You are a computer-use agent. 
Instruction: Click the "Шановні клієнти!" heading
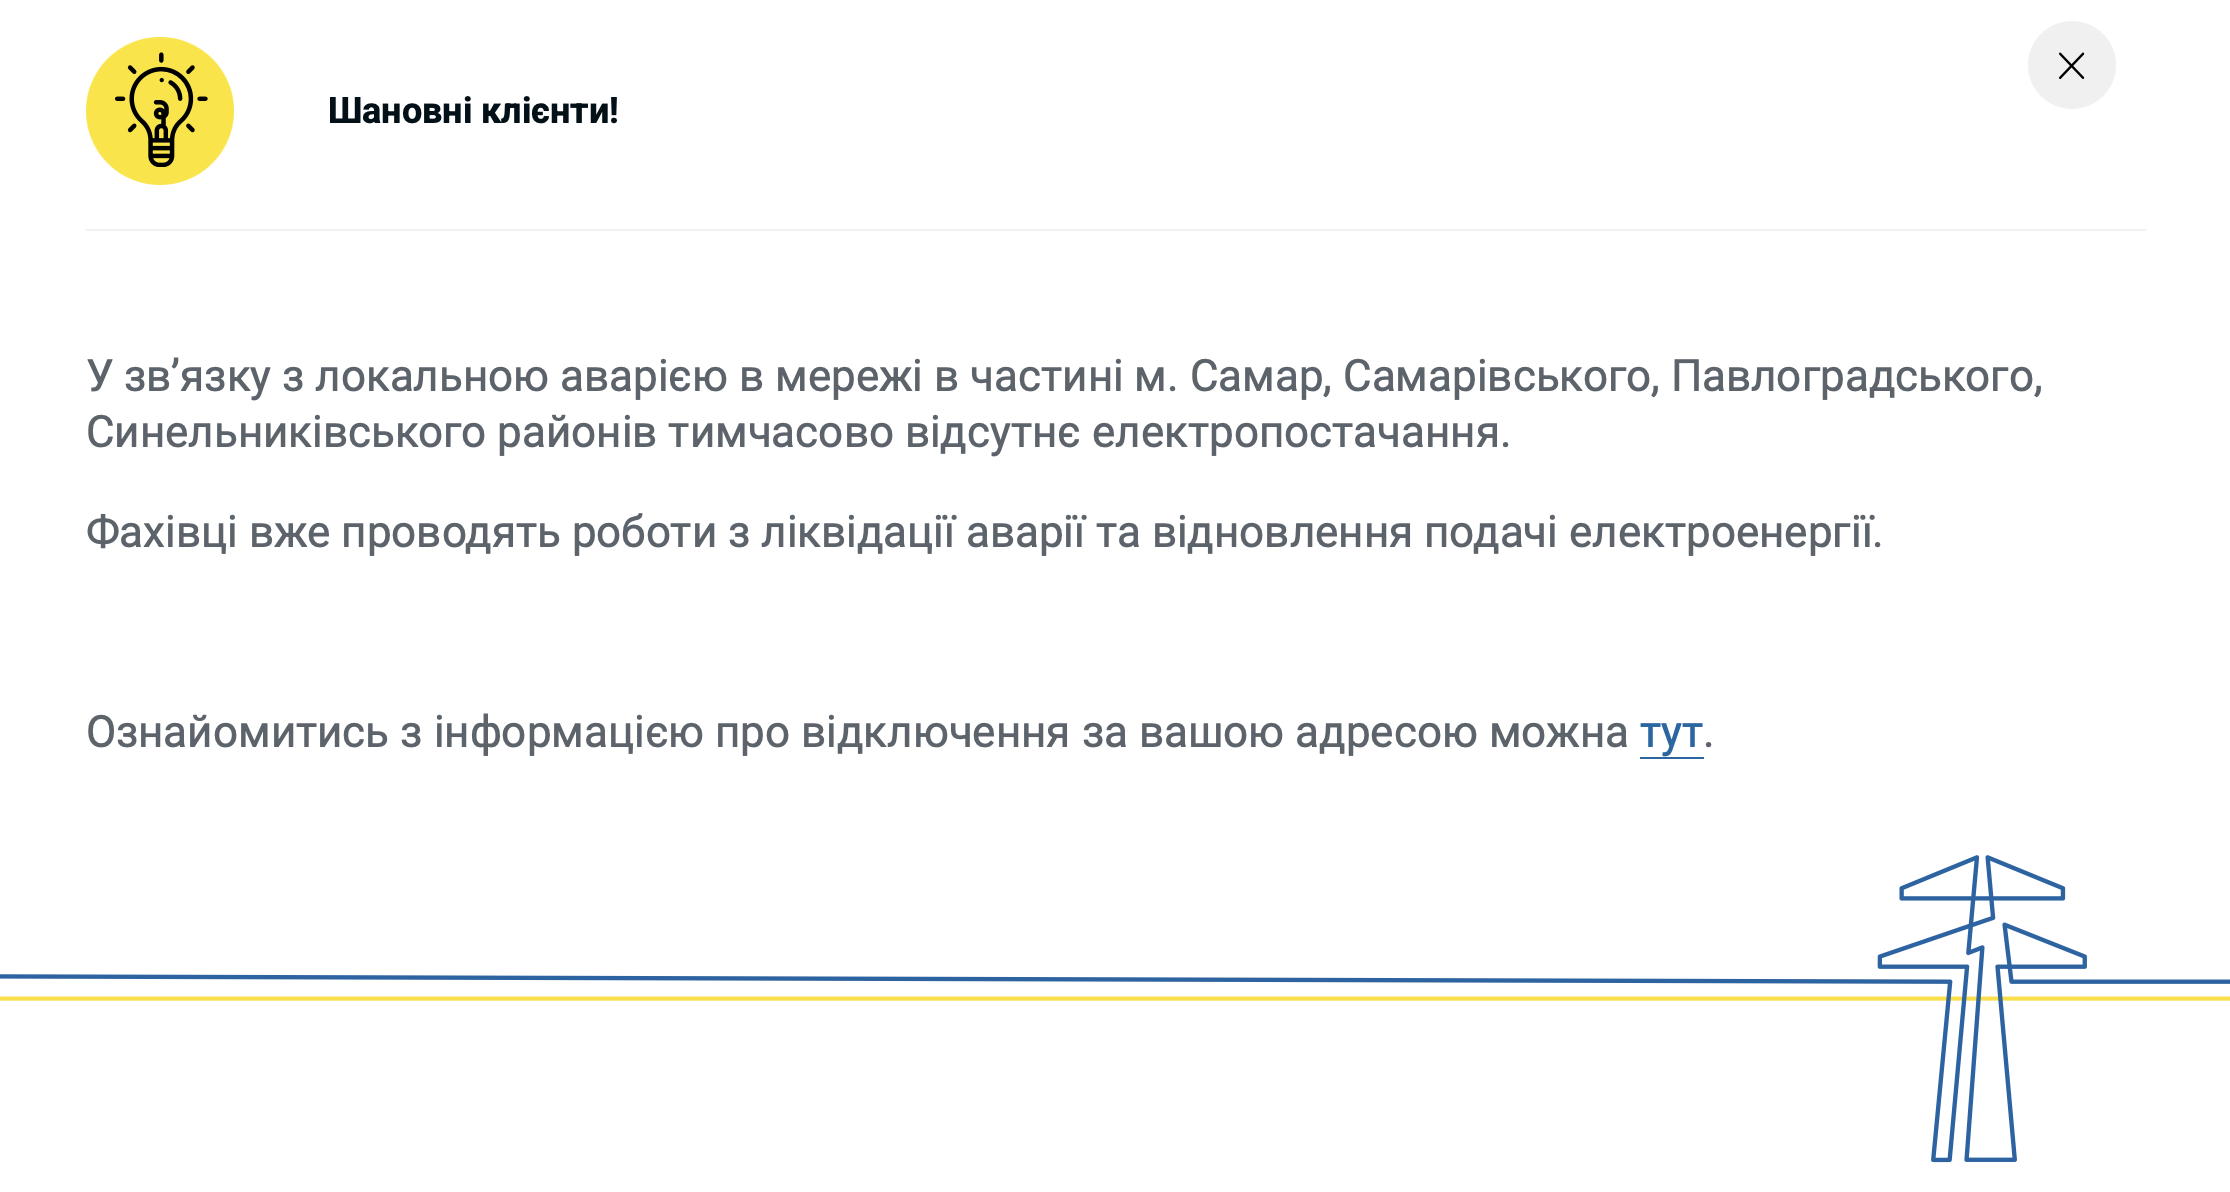coord(473,111)
